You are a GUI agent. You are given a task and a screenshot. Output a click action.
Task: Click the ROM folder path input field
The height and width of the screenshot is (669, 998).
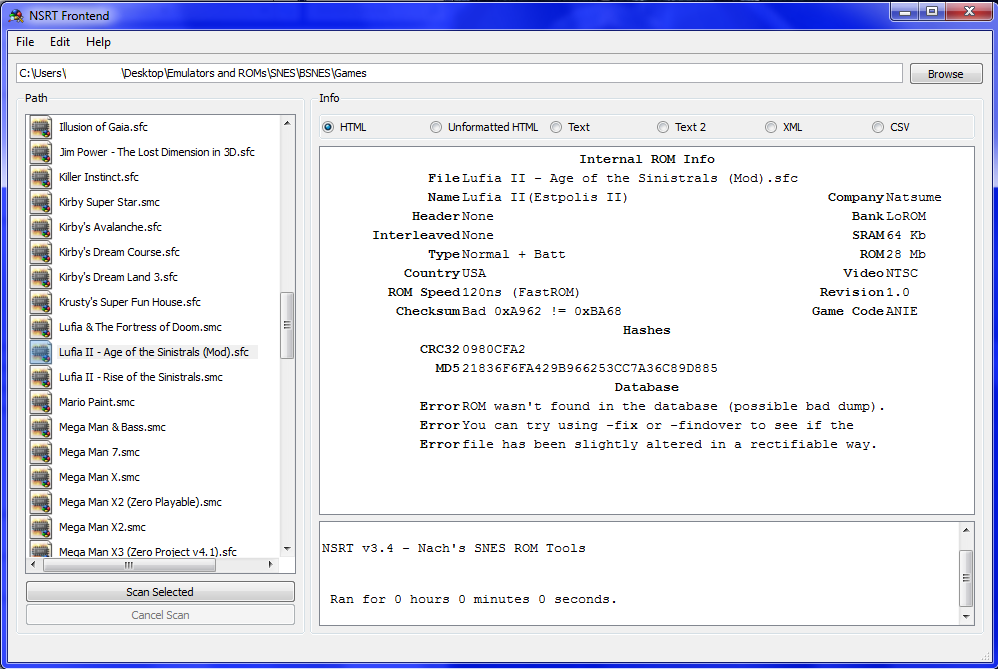point(459,73)
